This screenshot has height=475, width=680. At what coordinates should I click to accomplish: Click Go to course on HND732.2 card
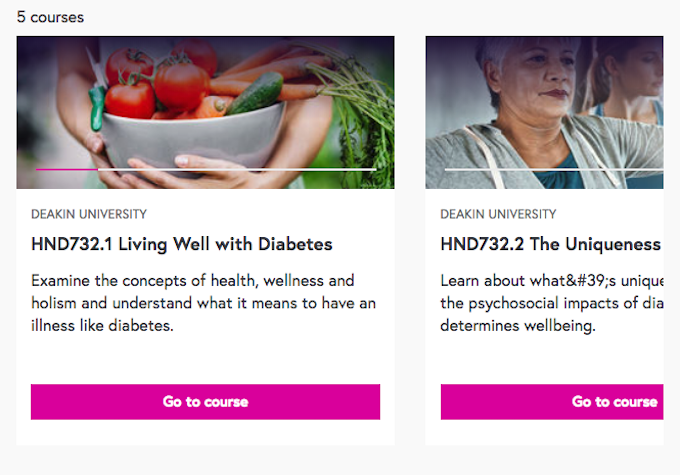pyautogui.click(x=552, y=402)
